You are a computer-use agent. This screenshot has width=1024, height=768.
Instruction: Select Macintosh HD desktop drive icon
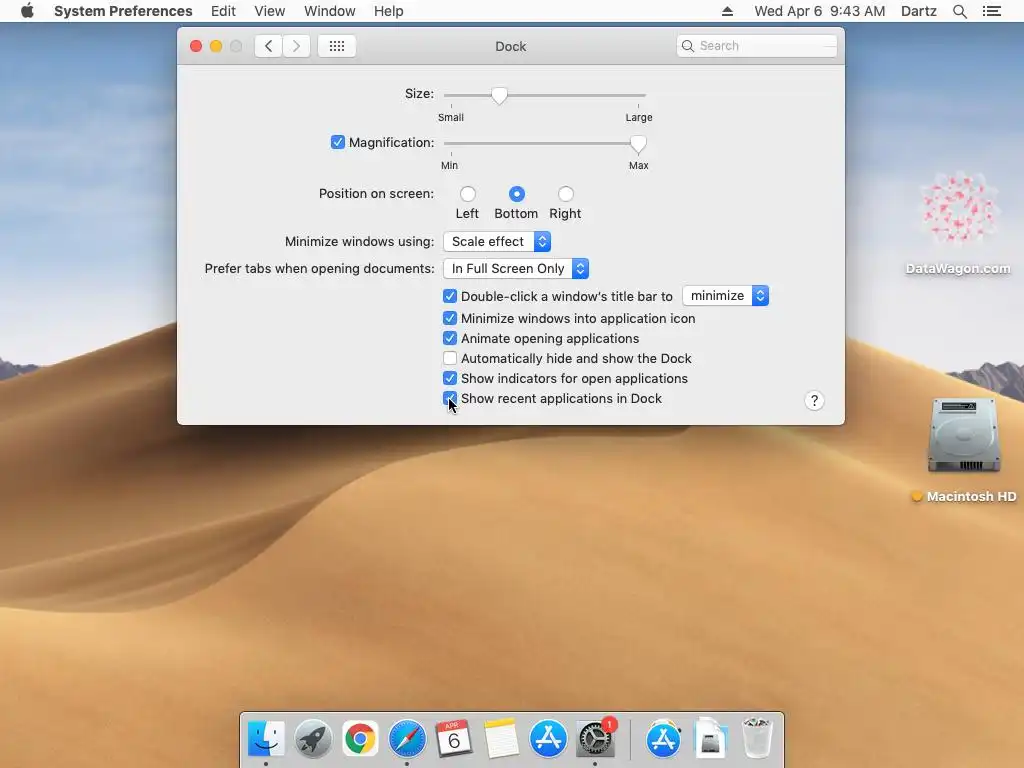[964, 435]
